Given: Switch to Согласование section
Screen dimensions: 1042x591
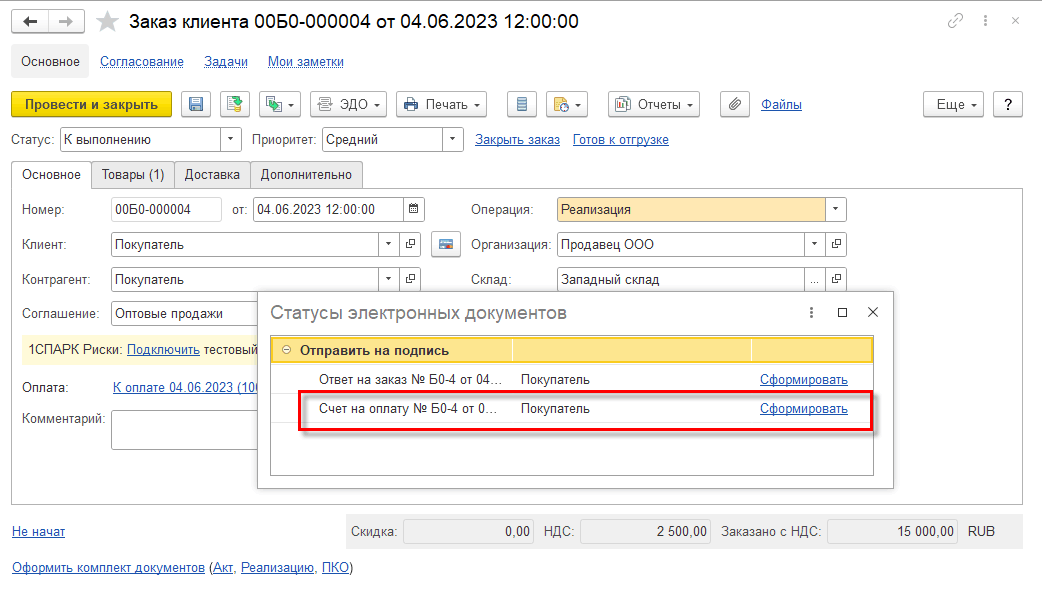Looking at the screenshot, I should coord(142,62).
